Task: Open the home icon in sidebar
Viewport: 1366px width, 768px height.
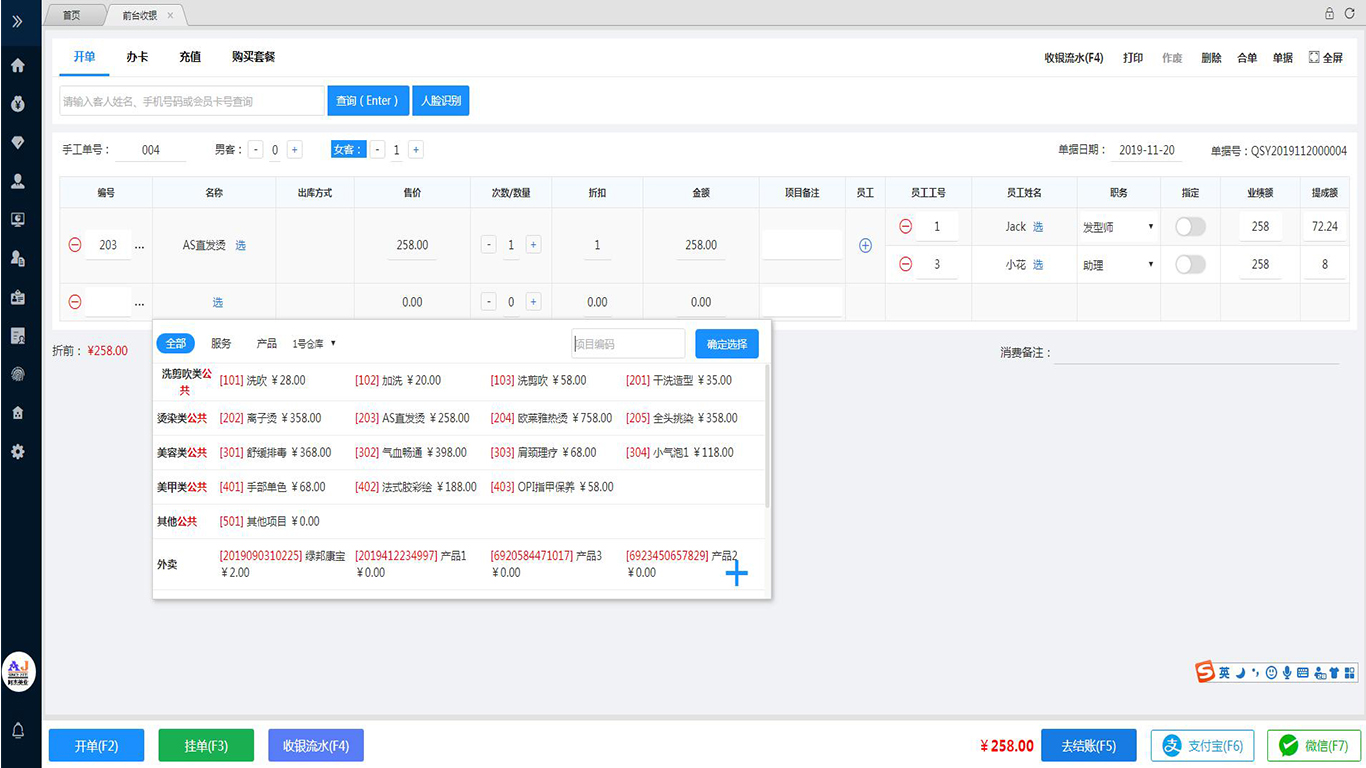Action: tap(18, 66)
